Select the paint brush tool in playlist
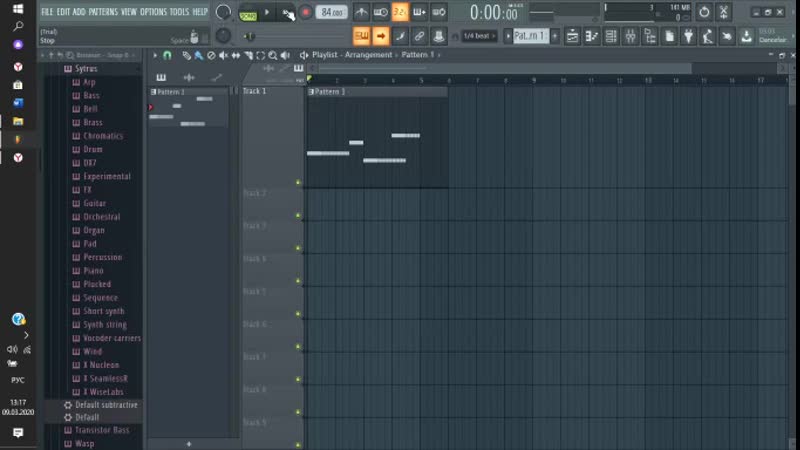 [199, 55]
